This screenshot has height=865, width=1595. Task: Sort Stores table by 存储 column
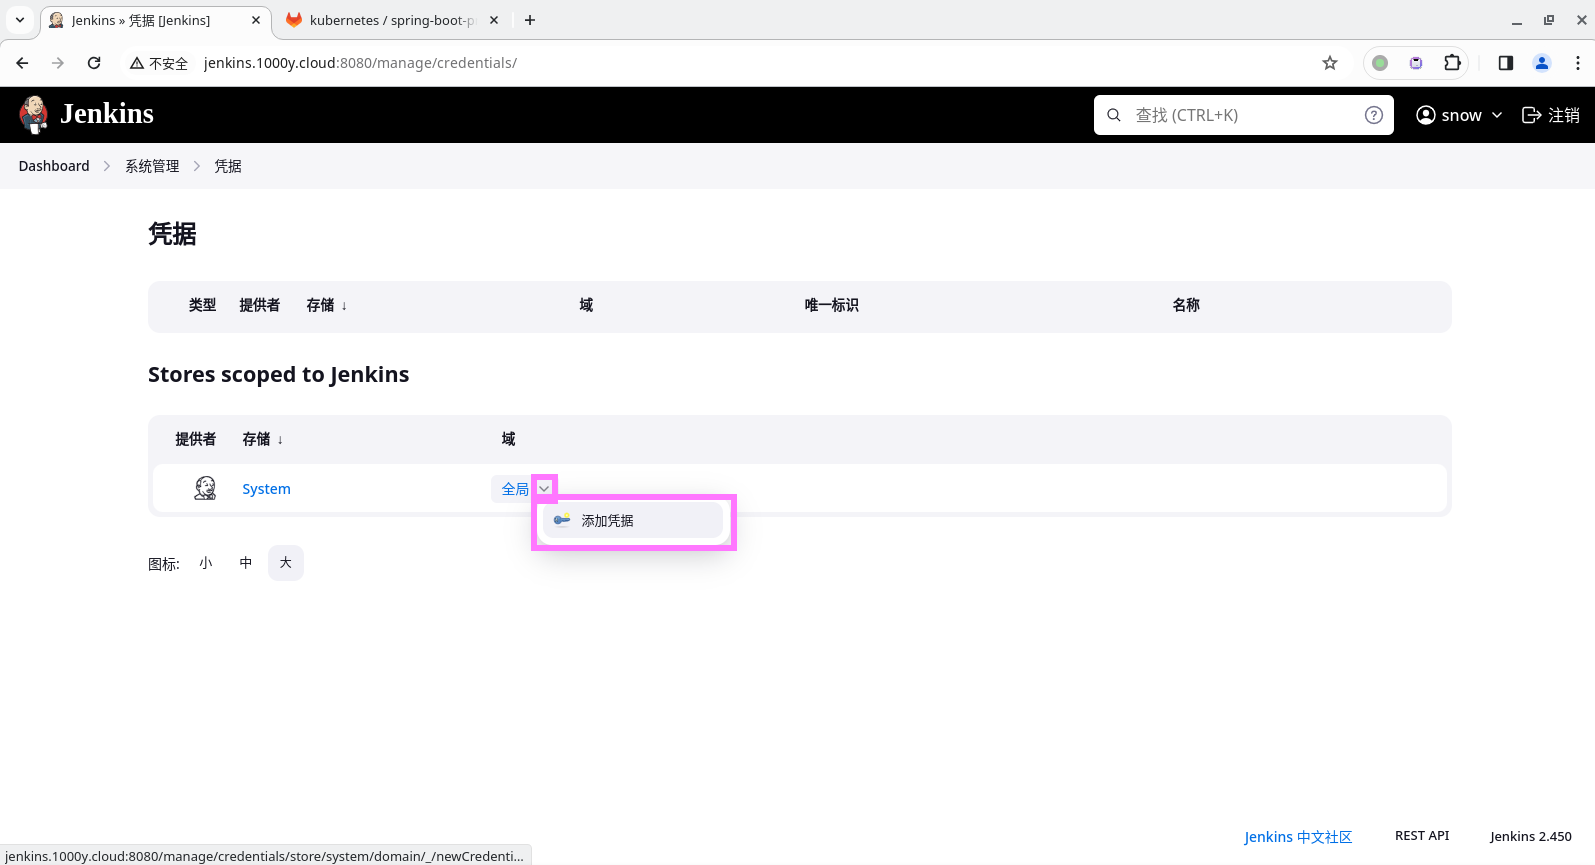tap(262, 439)
